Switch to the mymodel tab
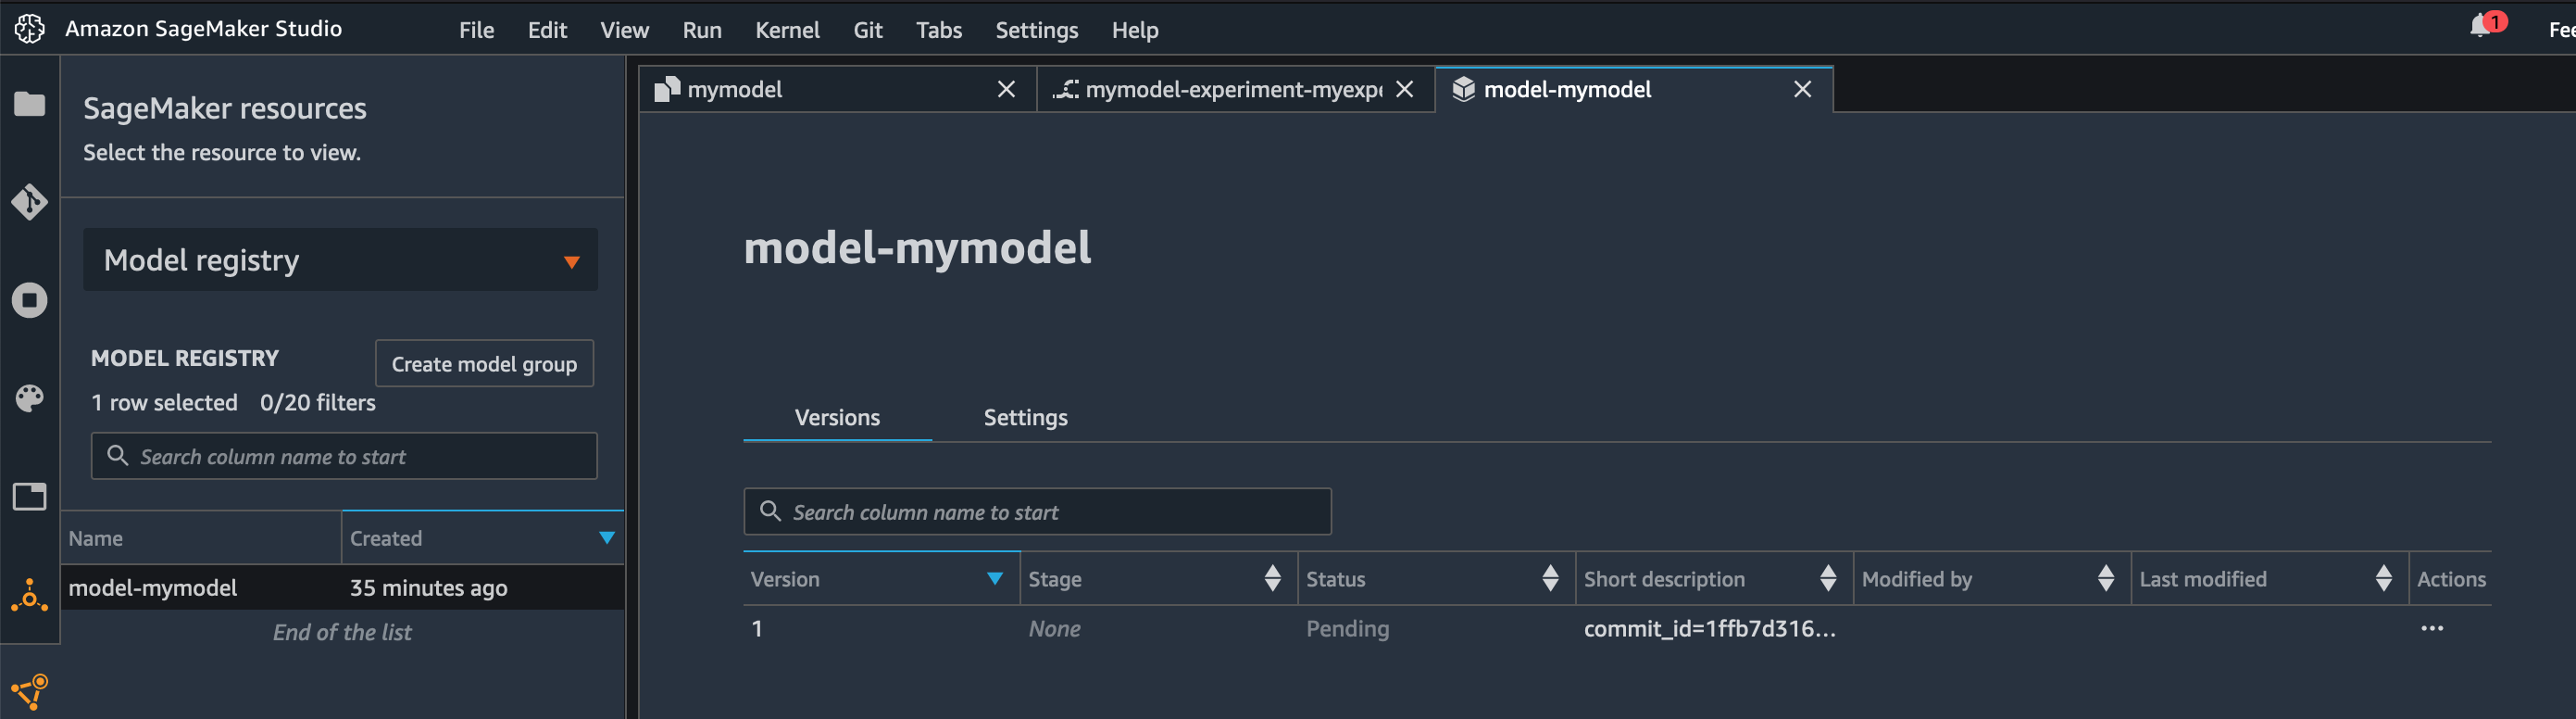This screenshot has width=2576, height=719. click(837, 89)
